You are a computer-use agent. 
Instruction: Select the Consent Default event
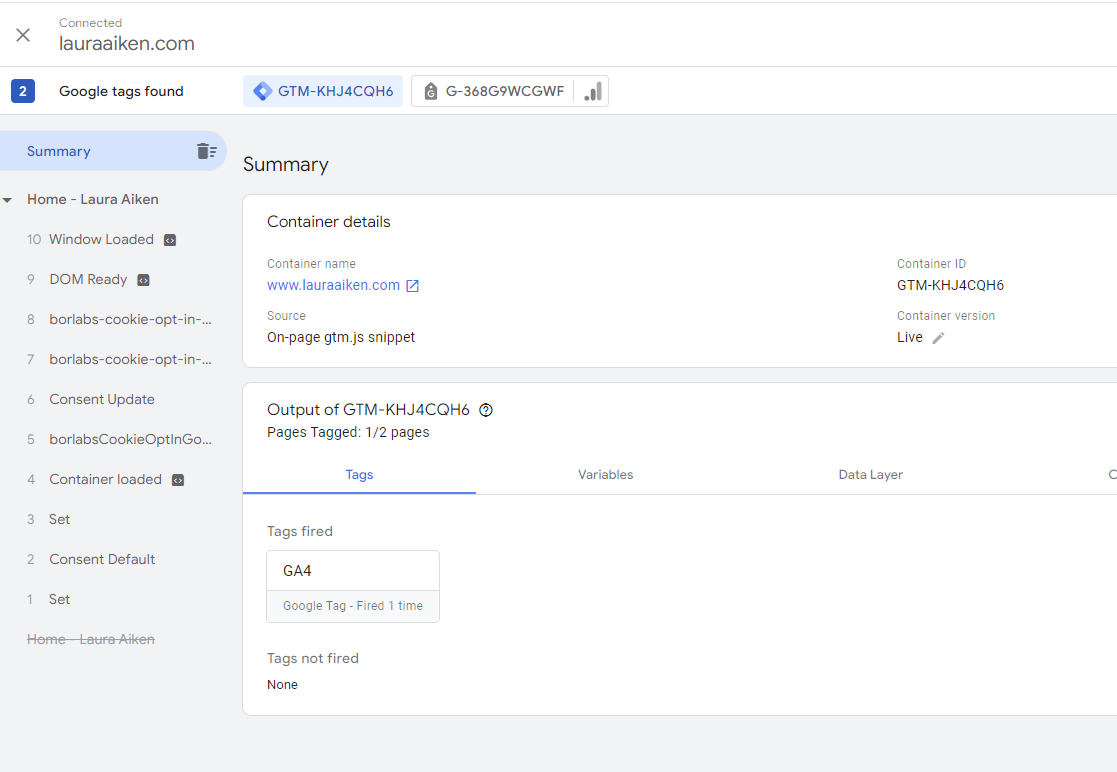[102, 559]
